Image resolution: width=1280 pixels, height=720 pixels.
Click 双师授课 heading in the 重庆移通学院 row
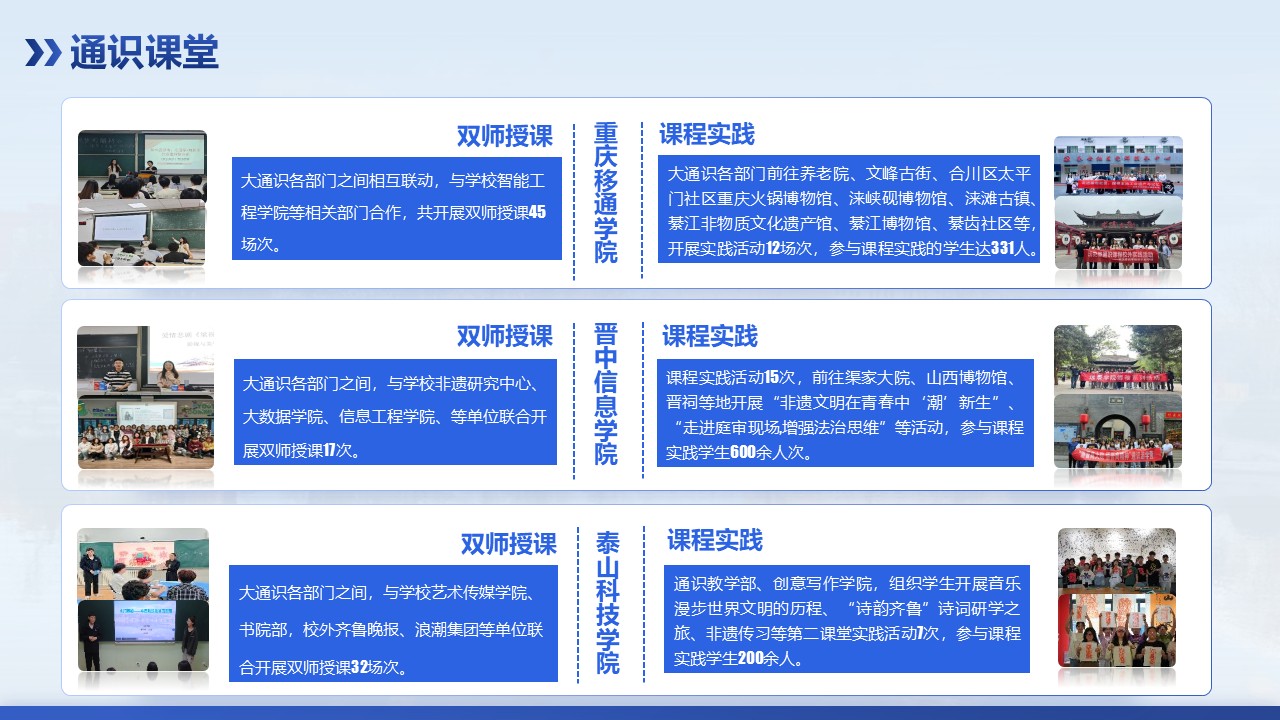point(504,136)
